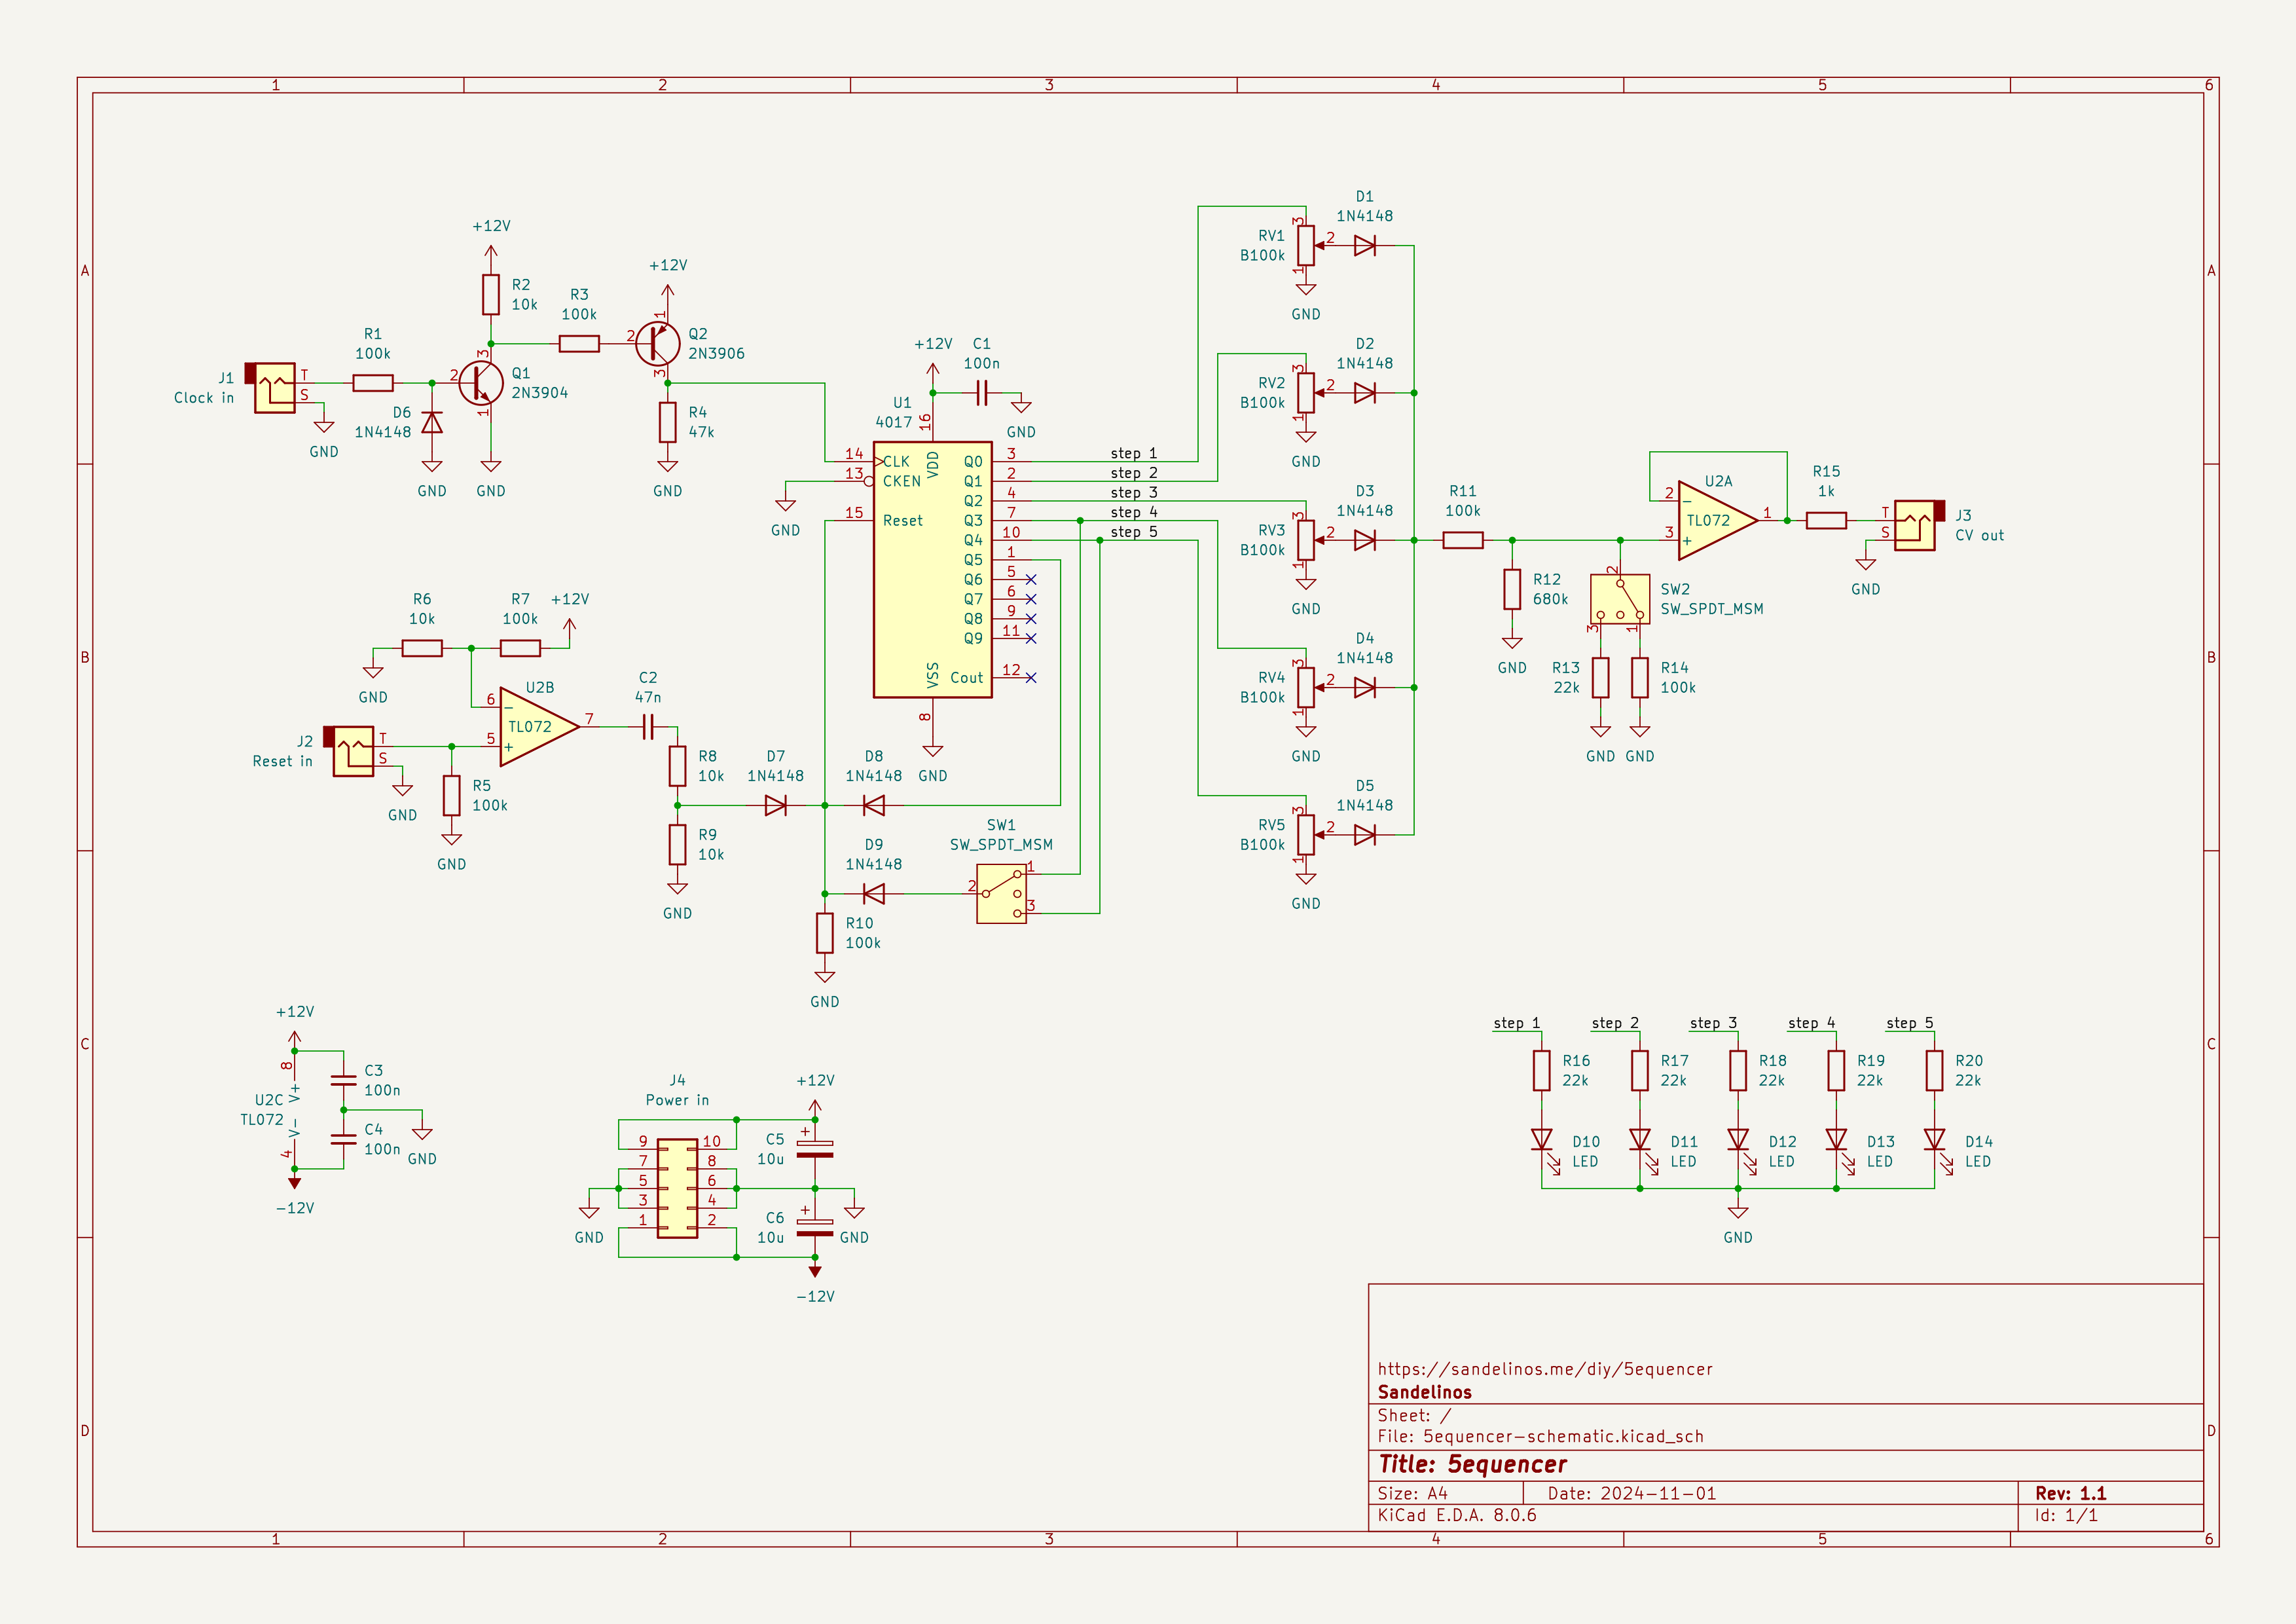Select resistor R2 10k symbol
The height and width of the screenshot is (1624, 2296).
[491, 294]
